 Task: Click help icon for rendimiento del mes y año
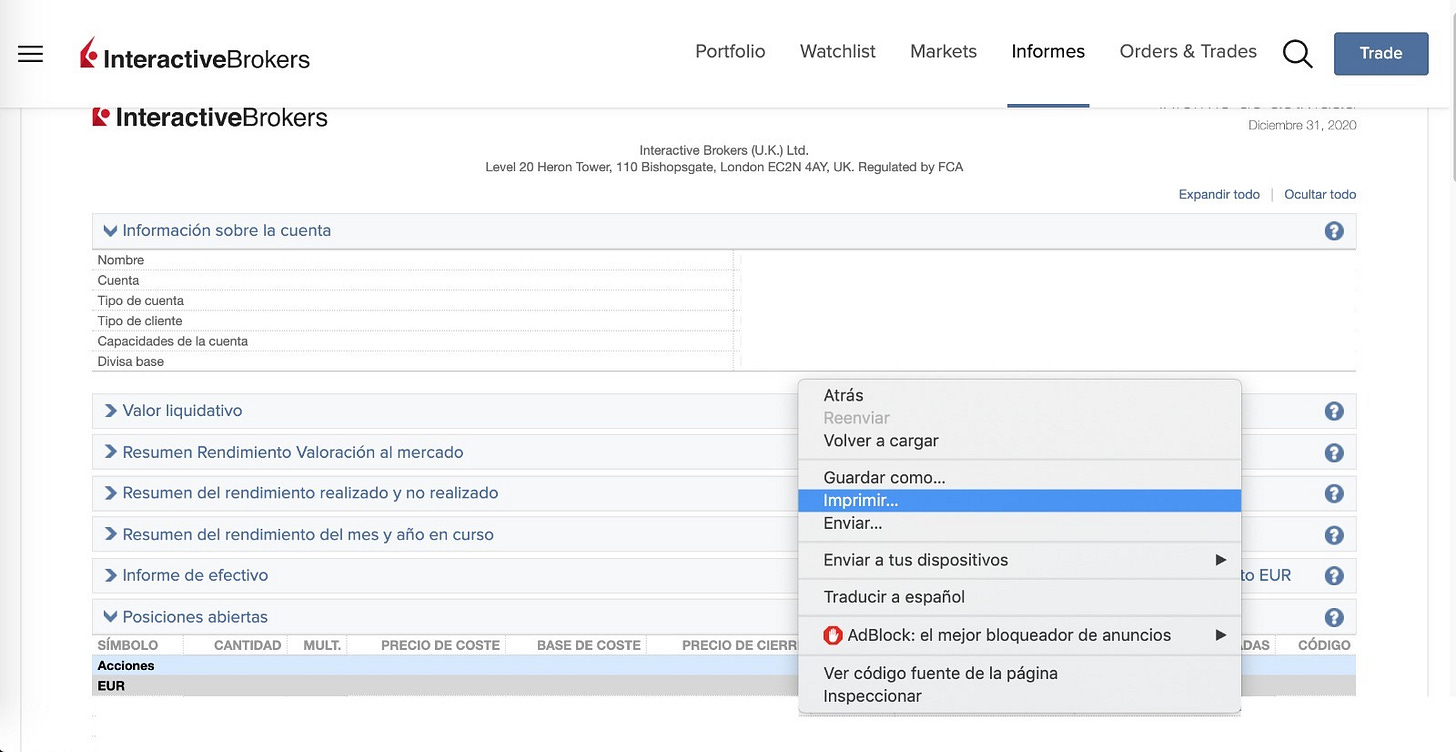pos(1334,535)
